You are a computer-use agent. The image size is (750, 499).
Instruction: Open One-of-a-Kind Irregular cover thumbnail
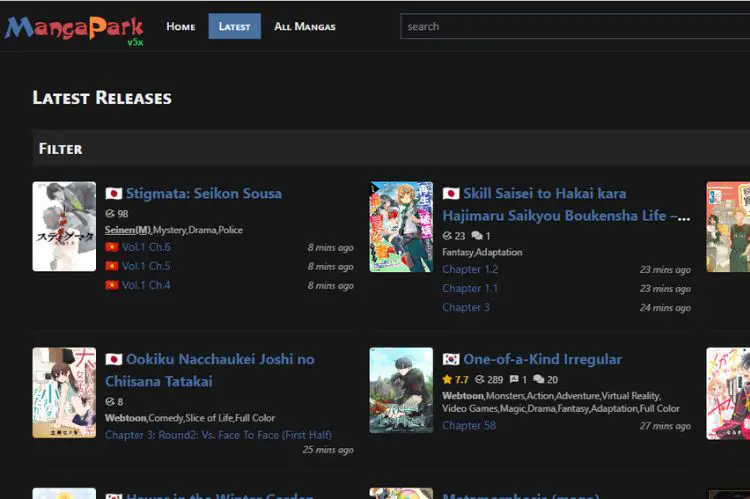coord(401,390)
